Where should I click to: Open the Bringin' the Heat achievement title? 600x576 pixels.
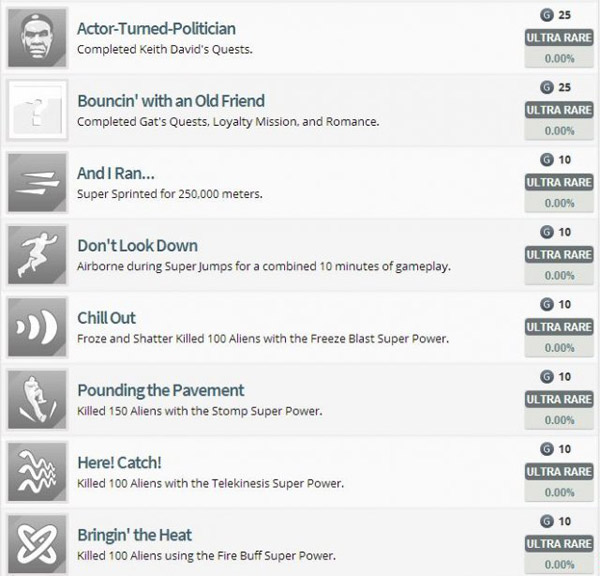click(x=135, y=535)
